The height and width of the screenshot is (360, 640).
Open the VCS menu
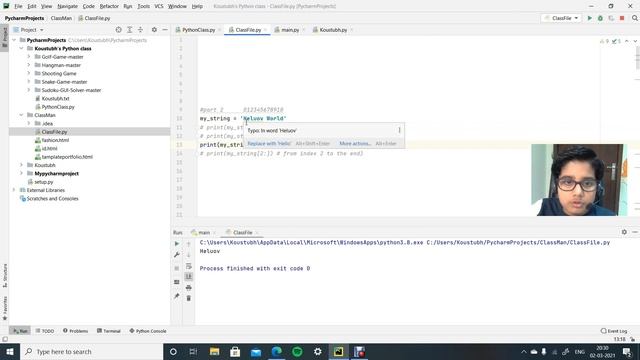[x=159, y=7]
